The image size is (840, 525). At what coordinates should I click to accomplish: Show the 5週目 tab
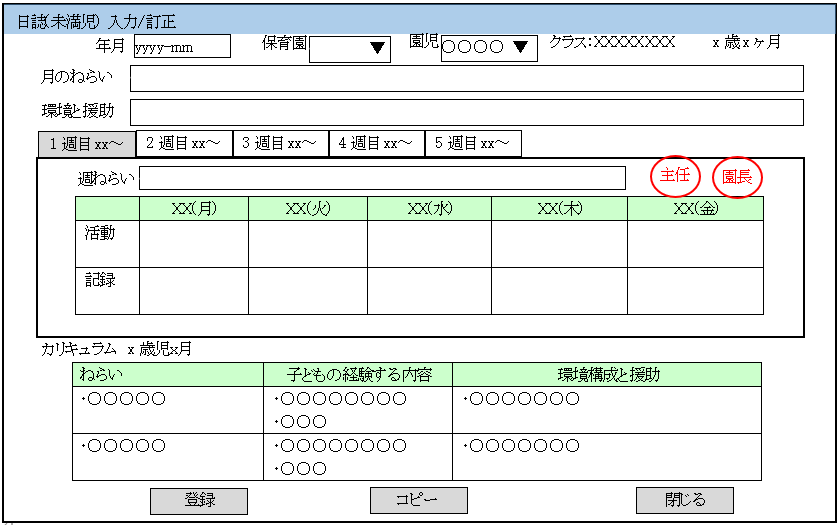coord(472,143)
